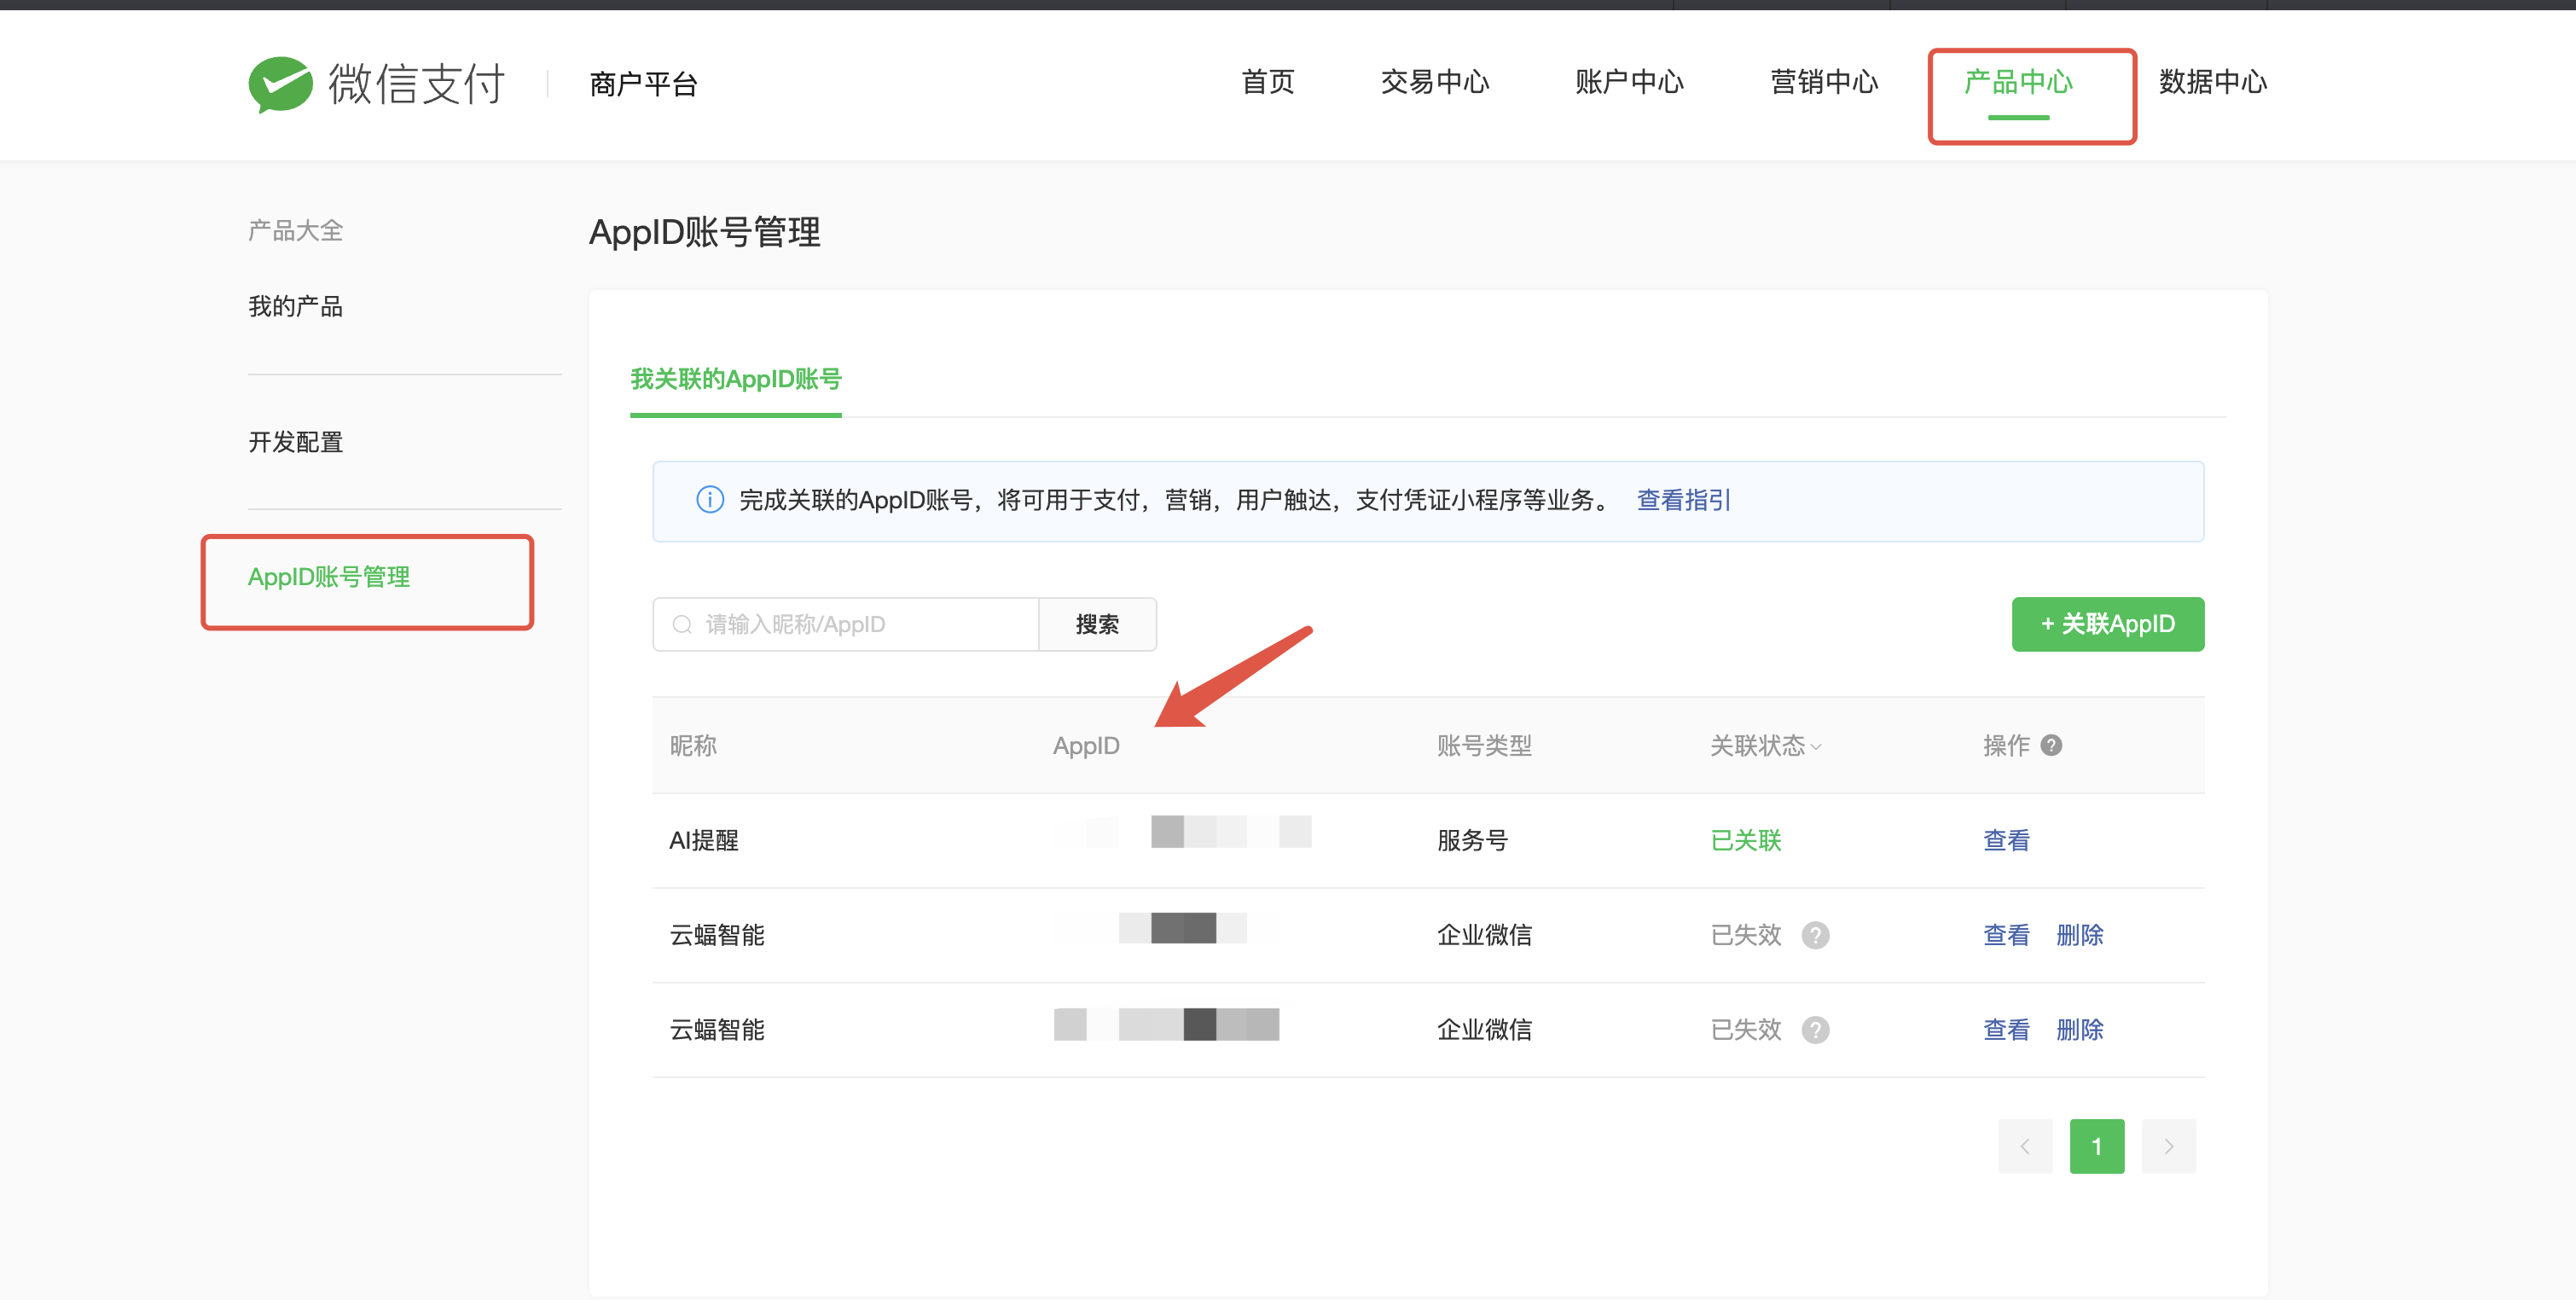
Task: Click the WeChat Pay logo icon
Action: pyautogui.click(x=281, y=84)
